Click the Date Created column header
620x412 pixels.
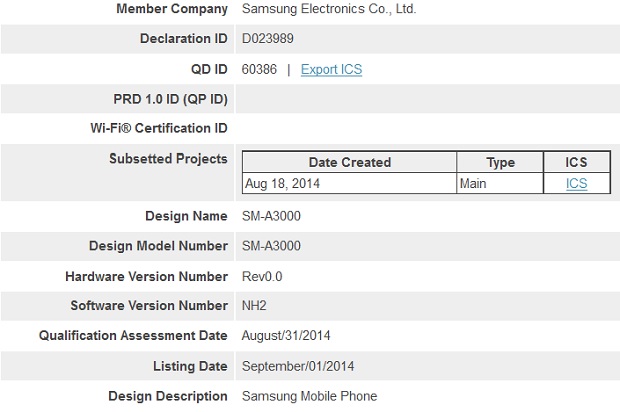point(350,163)
